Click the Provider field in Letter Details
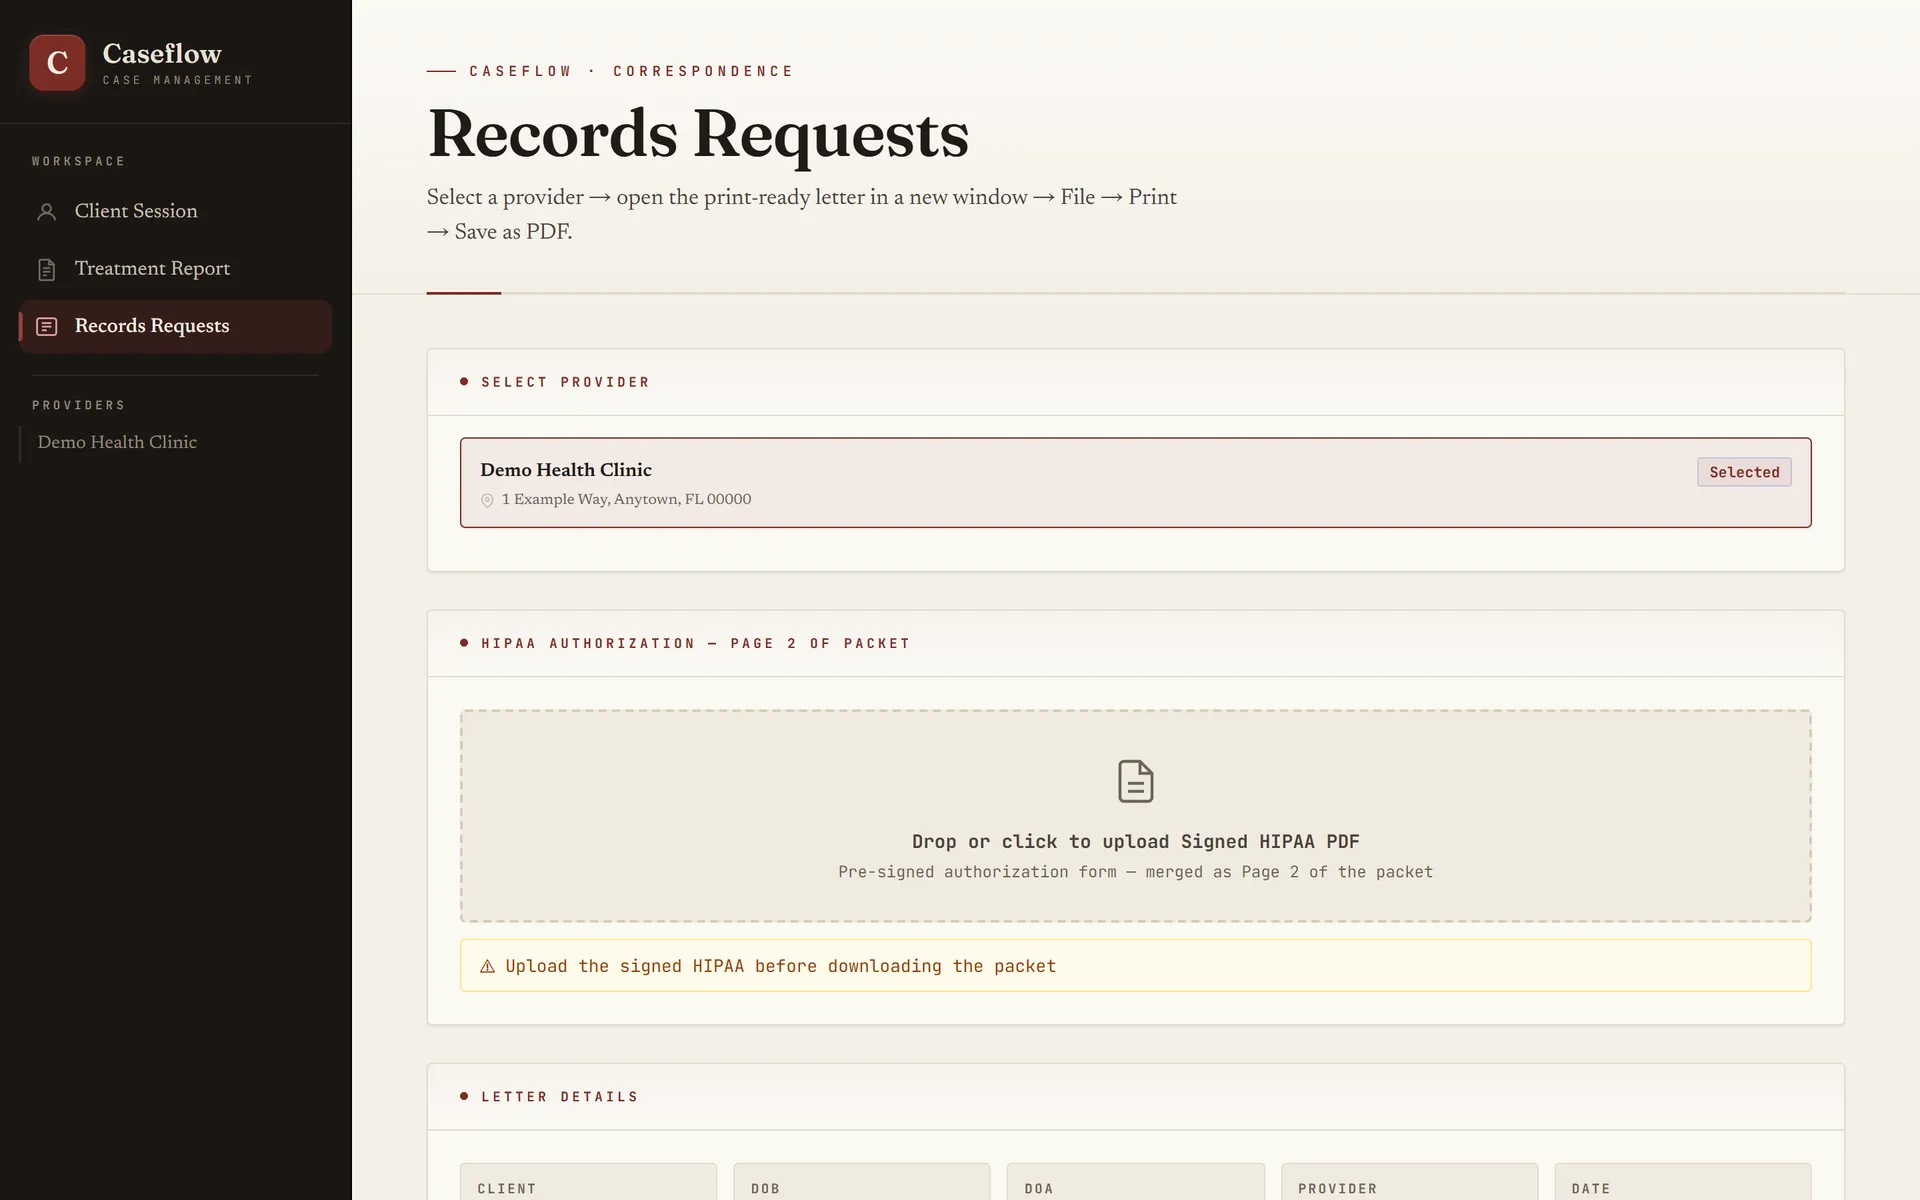 click(x=1409, y=1182)
